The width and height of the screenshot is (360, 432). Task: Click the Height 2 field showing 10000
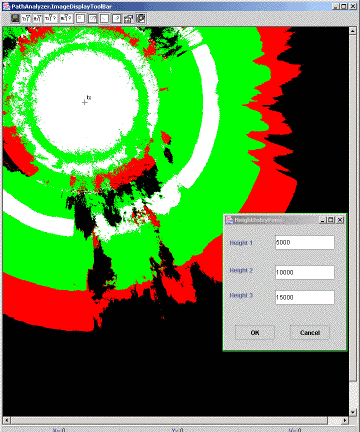click(x=305, y=272)
